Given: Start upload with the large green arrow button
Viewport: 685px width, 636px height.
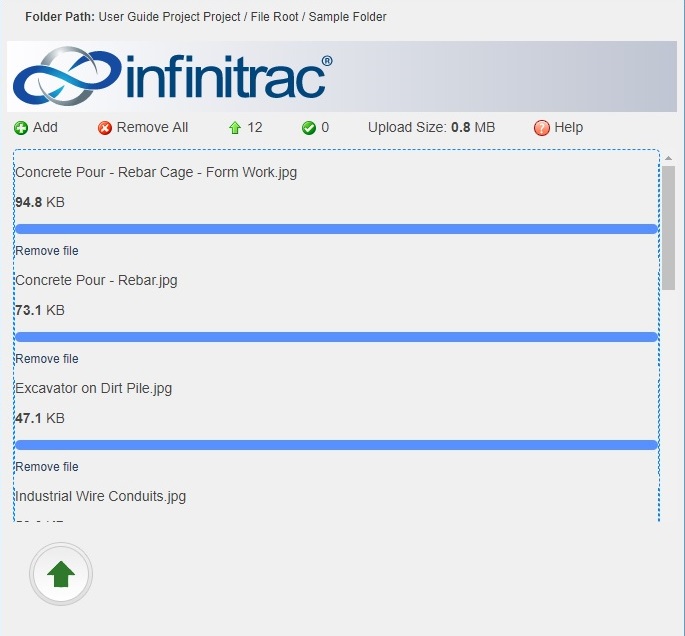Looking at the screenshot, I should point(61,574).
